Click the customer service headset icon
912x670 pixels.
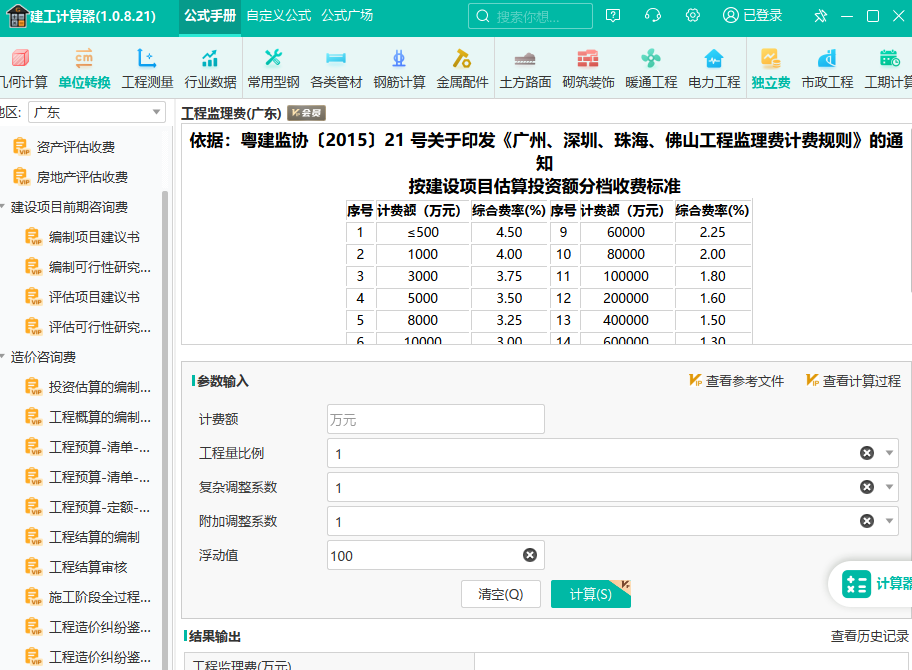click(x=653, y=16)
